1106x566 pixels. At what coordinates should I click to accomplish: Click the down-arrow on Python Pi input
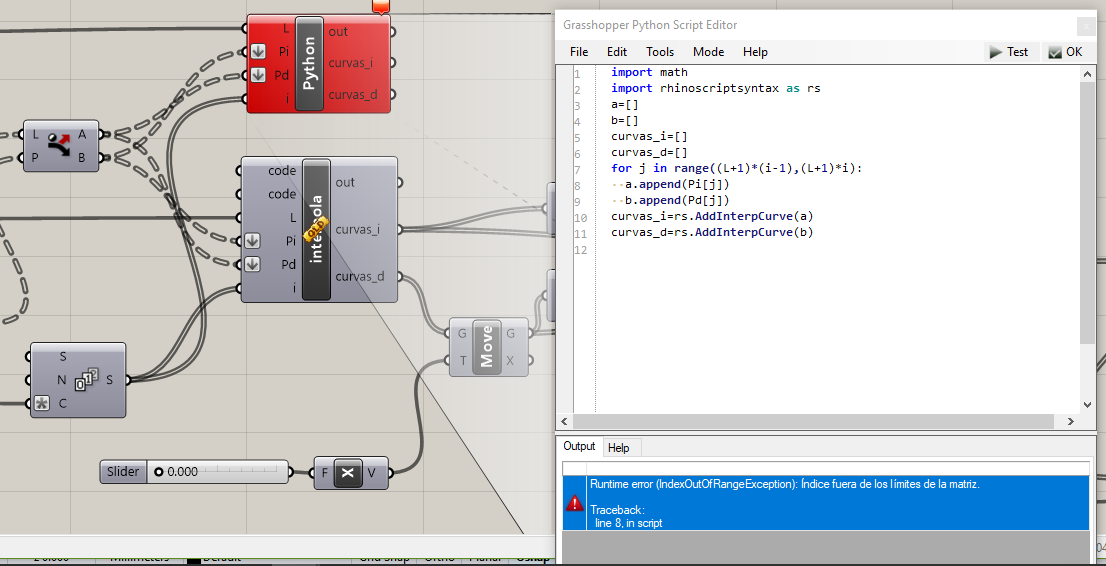pyautogui.click(x=258, y=52)
